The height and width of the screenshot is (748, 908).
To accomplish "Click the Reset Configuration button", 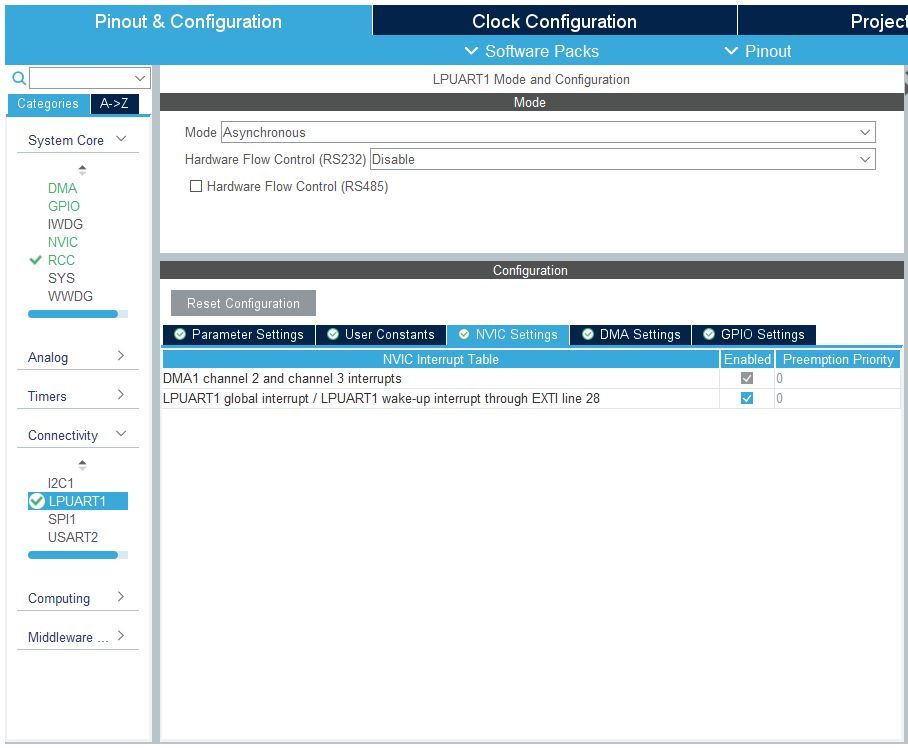I will [243, 303].
